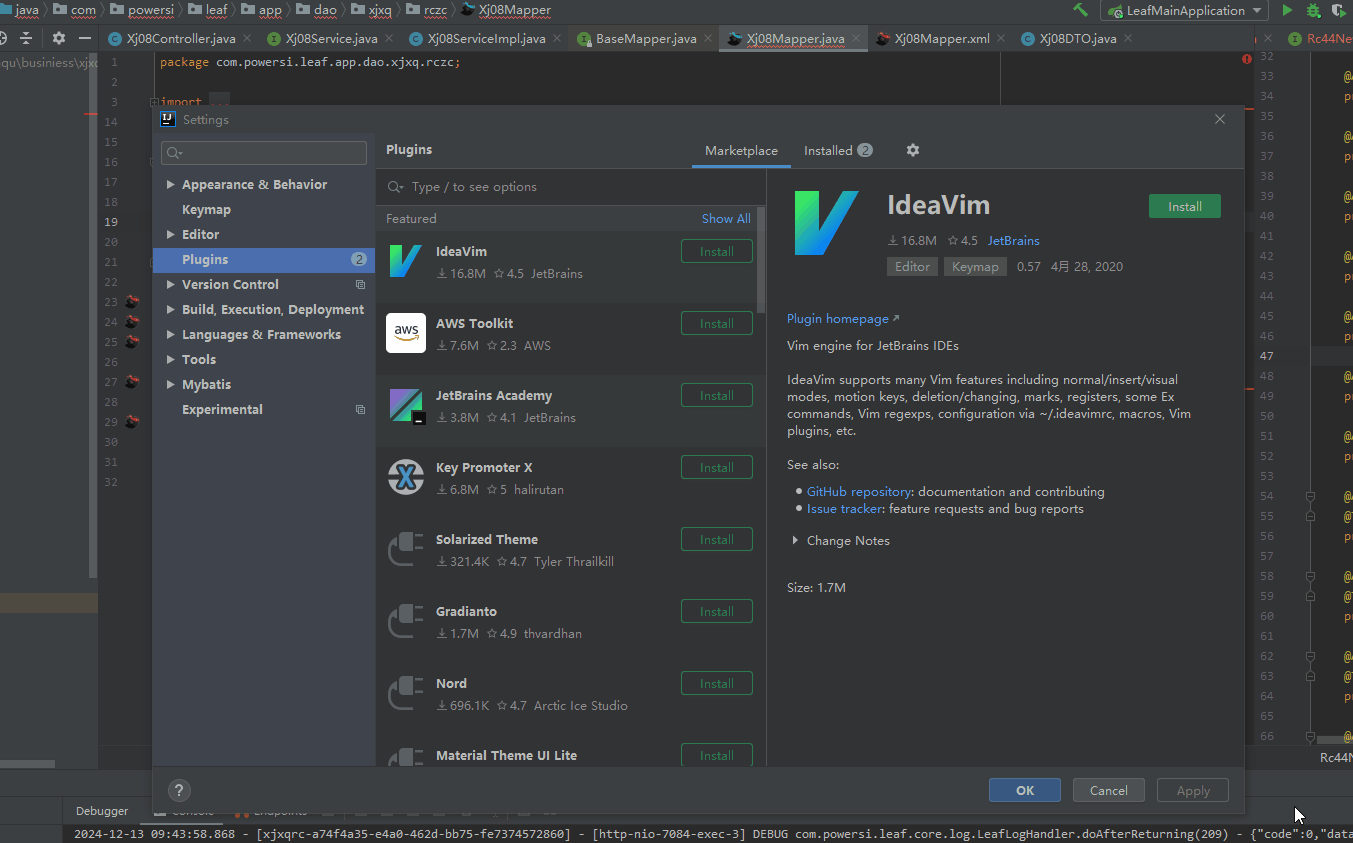Screen dimensions: 1353x843
Task: Close the Xj08Controller.java editor tab
Action: tap(247, 39)
